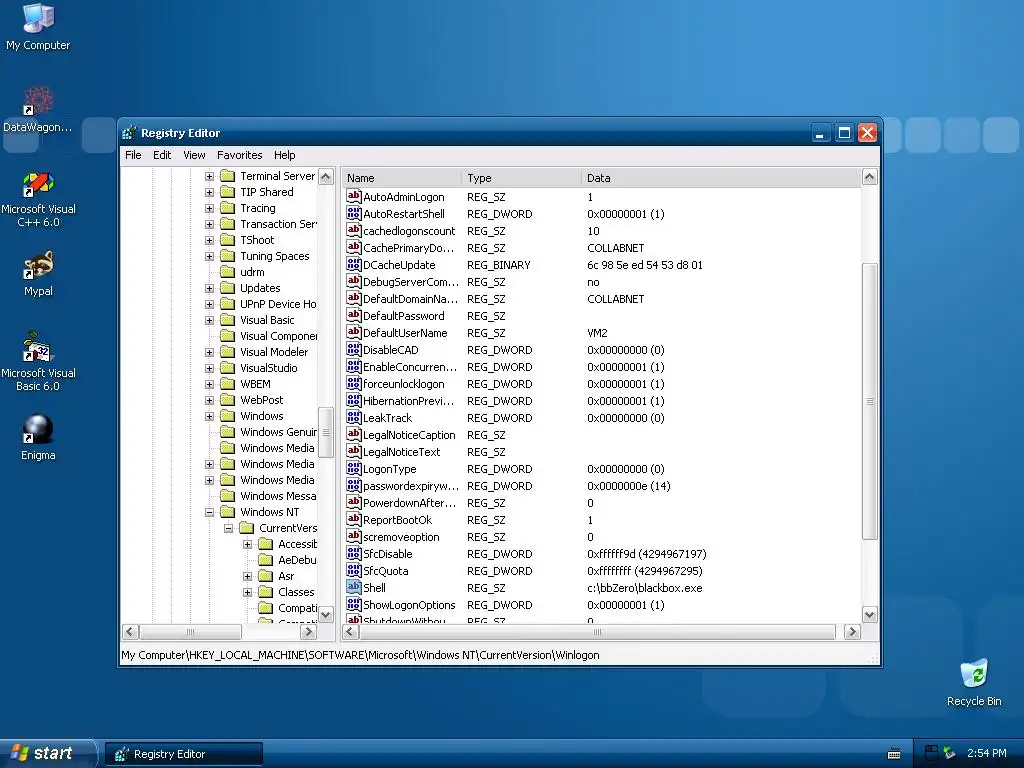Select the forceunlocklogon value name
The height and width of the screenshot is (768, 1024).
(404, 384)
